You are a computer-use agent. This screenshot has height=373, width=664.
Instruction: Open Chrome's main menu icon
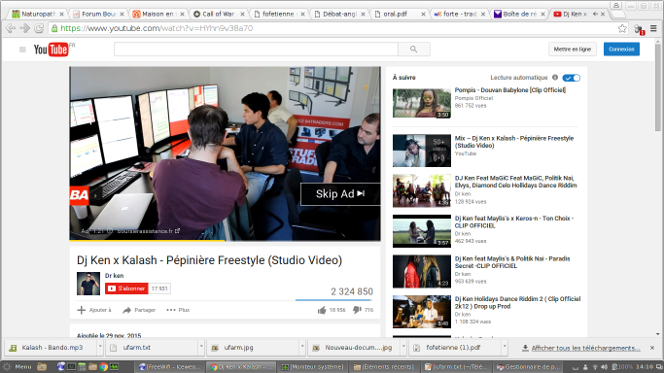tap(653, 28)
